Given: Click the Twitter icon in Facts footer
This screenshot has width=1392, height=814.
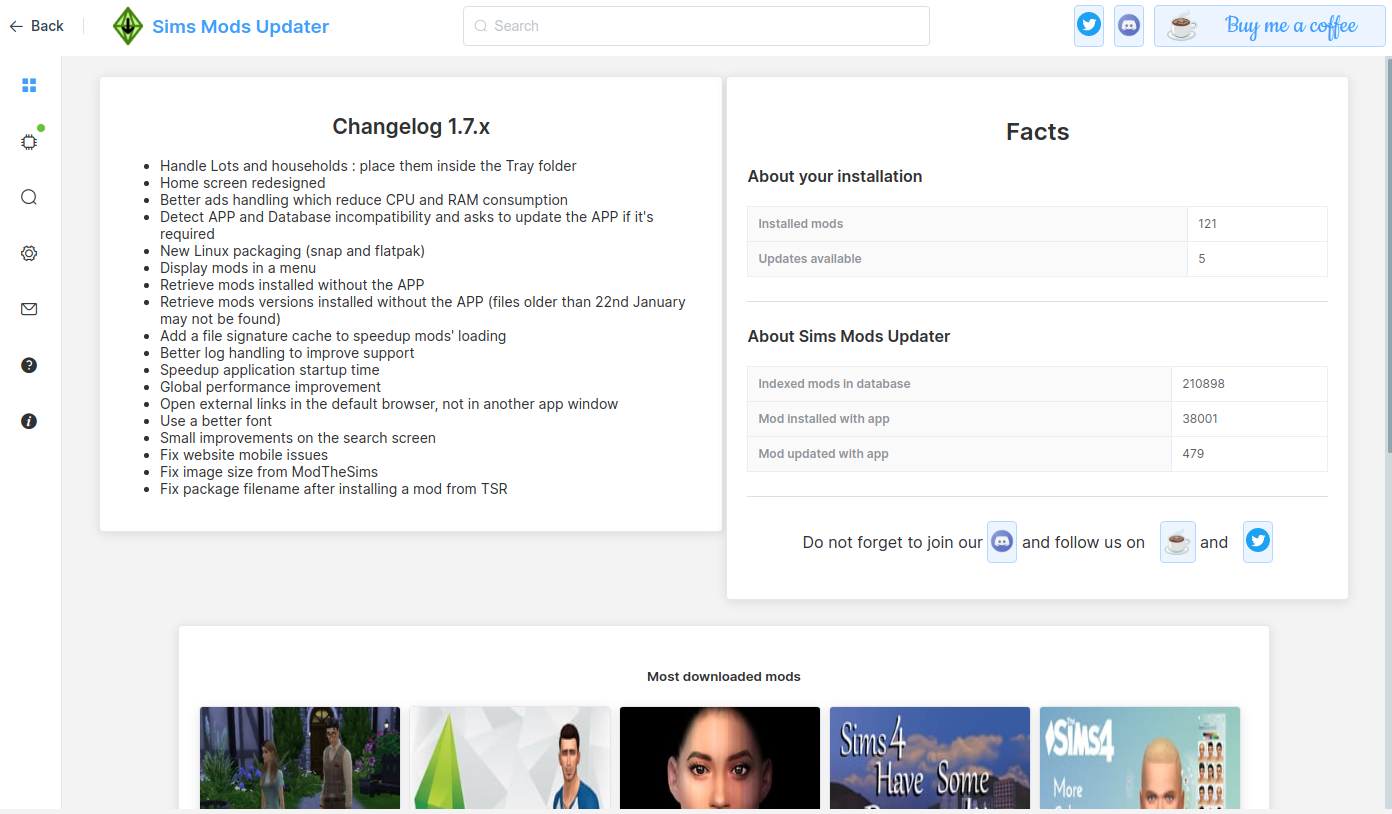Looking at the screenshot, I should pyautogui.click(x=1258, y=542).
